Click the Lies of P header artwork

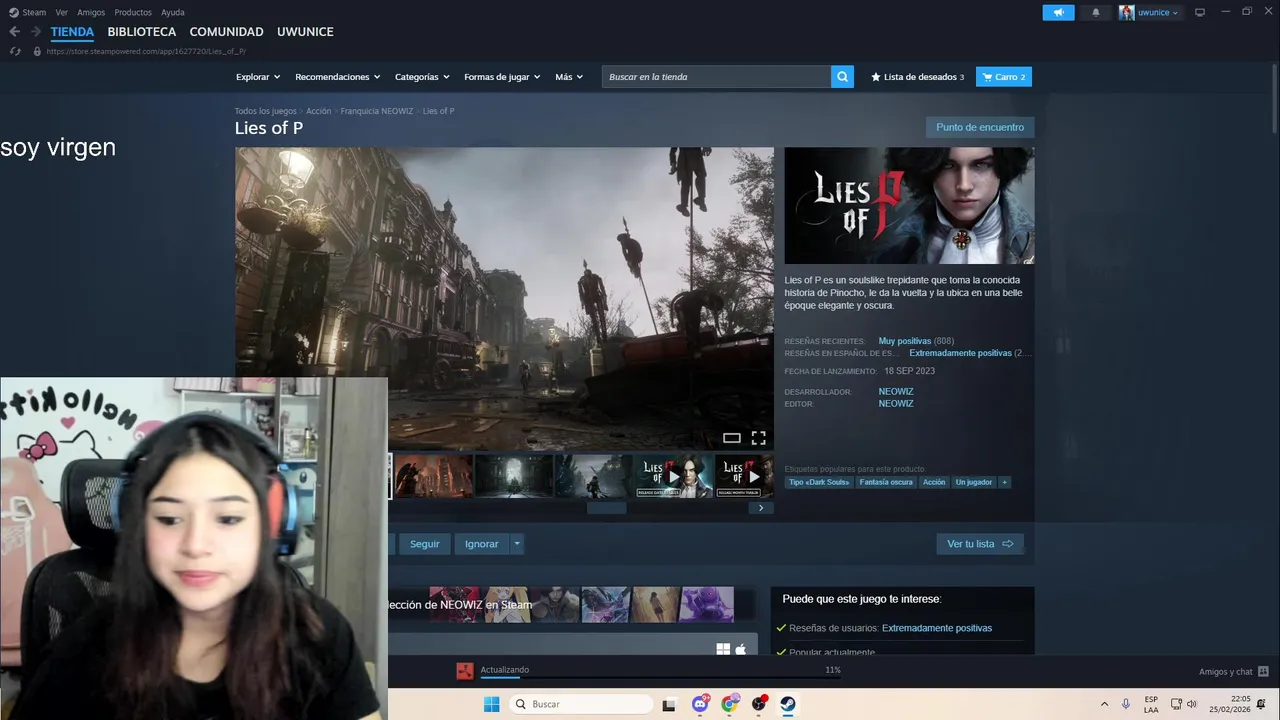point(909,205)
